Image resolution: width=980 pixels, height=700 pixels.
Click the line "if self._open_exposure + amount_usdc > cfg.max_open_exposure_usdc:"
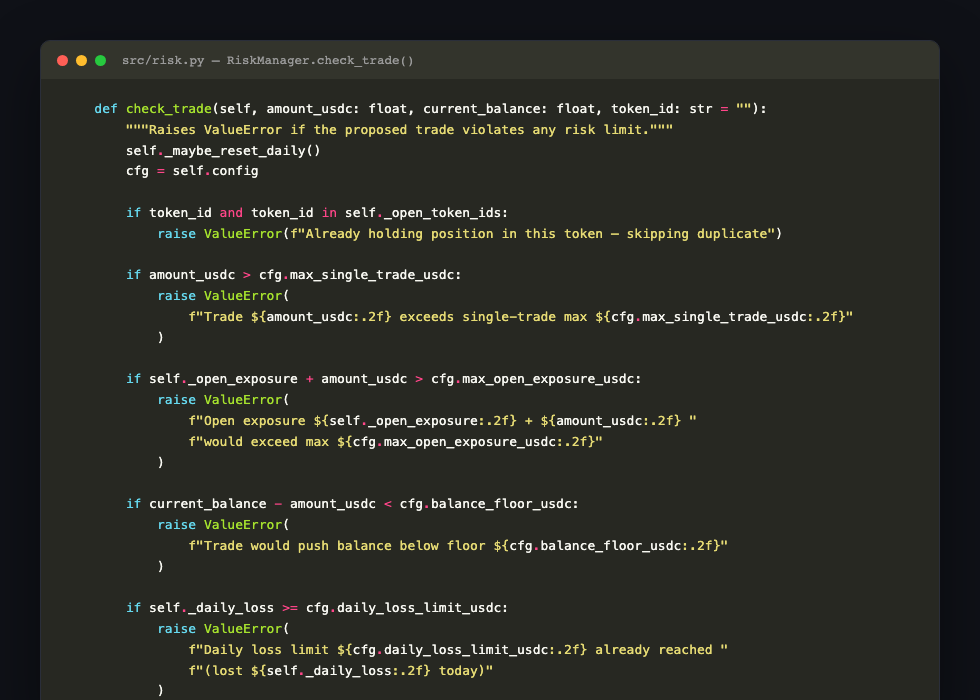[384, 379]
